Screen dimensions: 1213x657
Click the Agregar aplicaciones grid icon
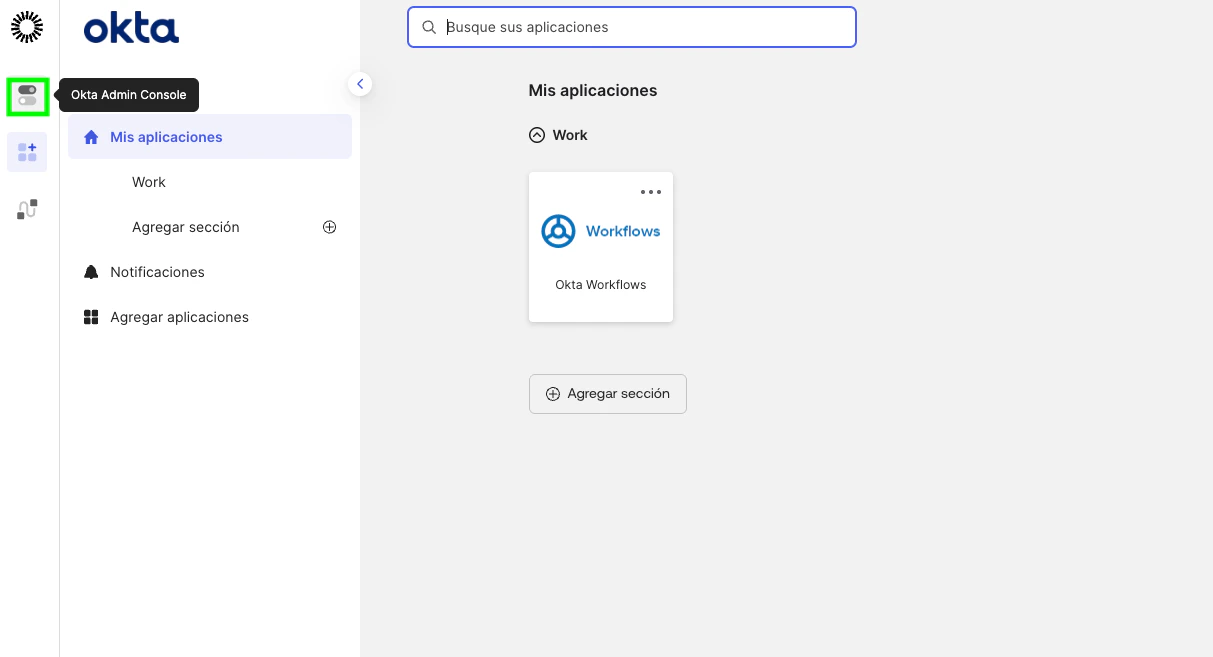tap(91, 317)
